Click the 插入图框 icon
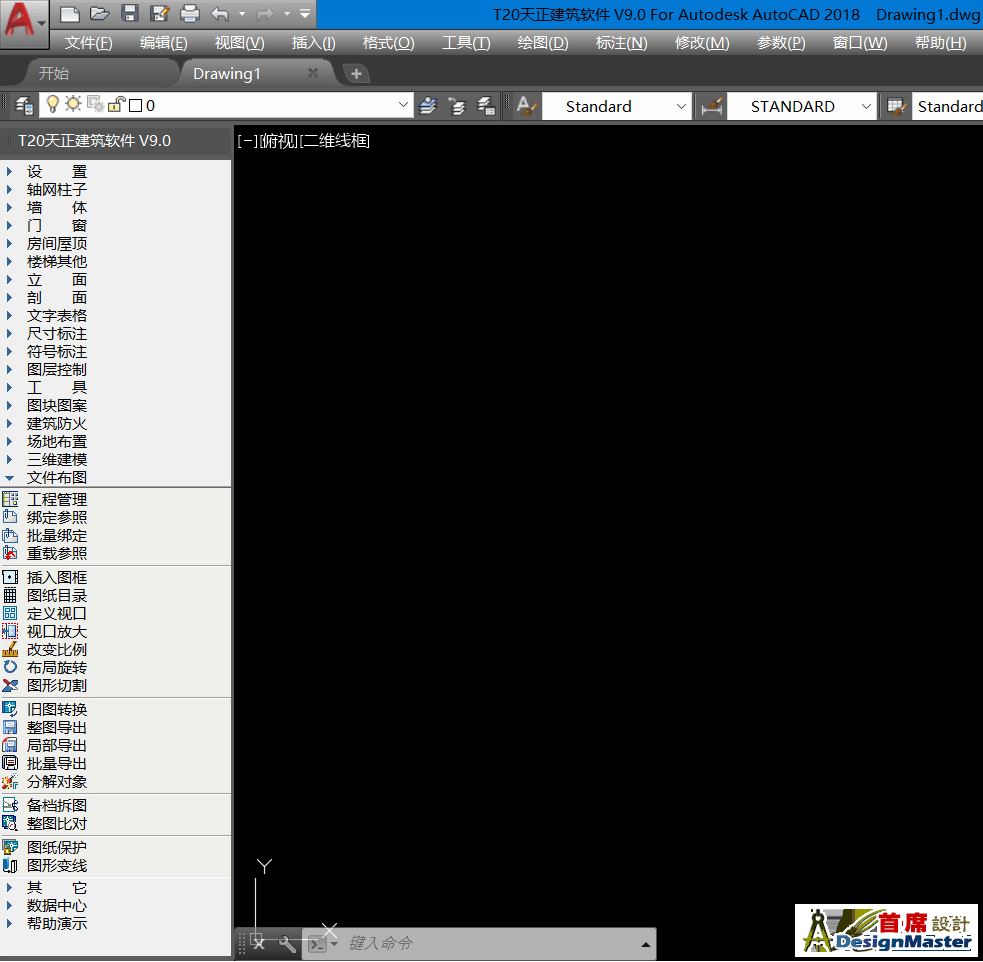983x962 pixels. 10,577
